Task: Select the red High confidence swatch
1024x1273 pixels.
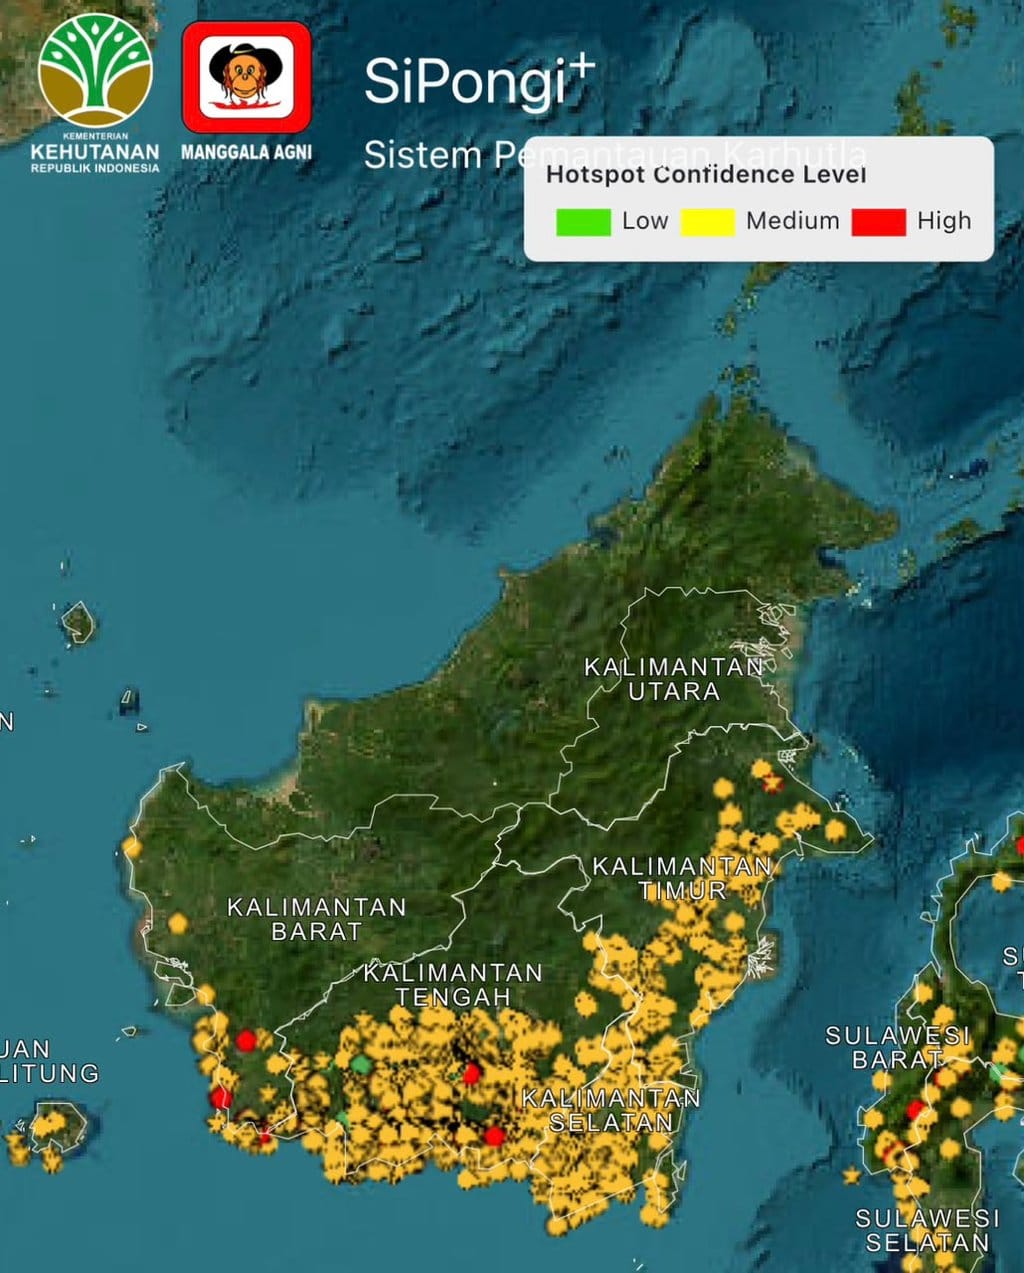Action: tap(879, 222)
